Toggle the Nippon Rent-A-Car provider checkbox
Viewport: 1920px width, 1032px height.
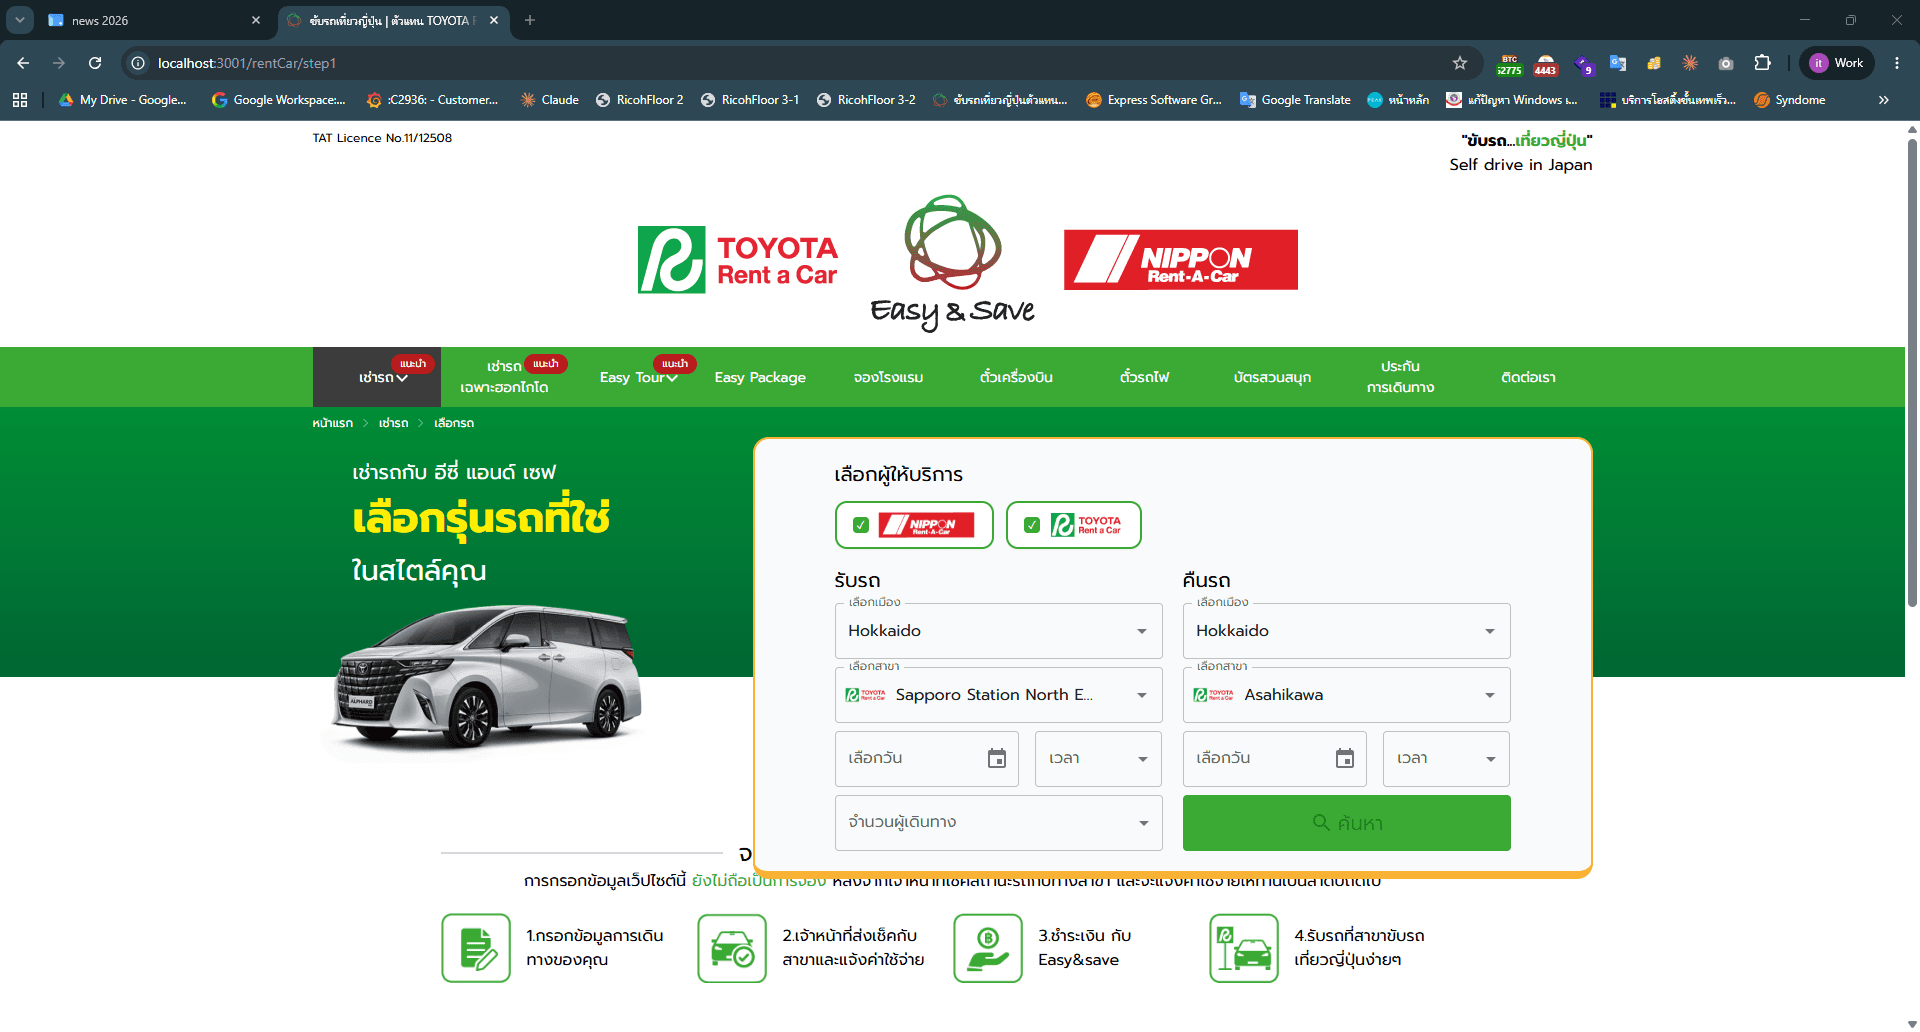(860, 525)
